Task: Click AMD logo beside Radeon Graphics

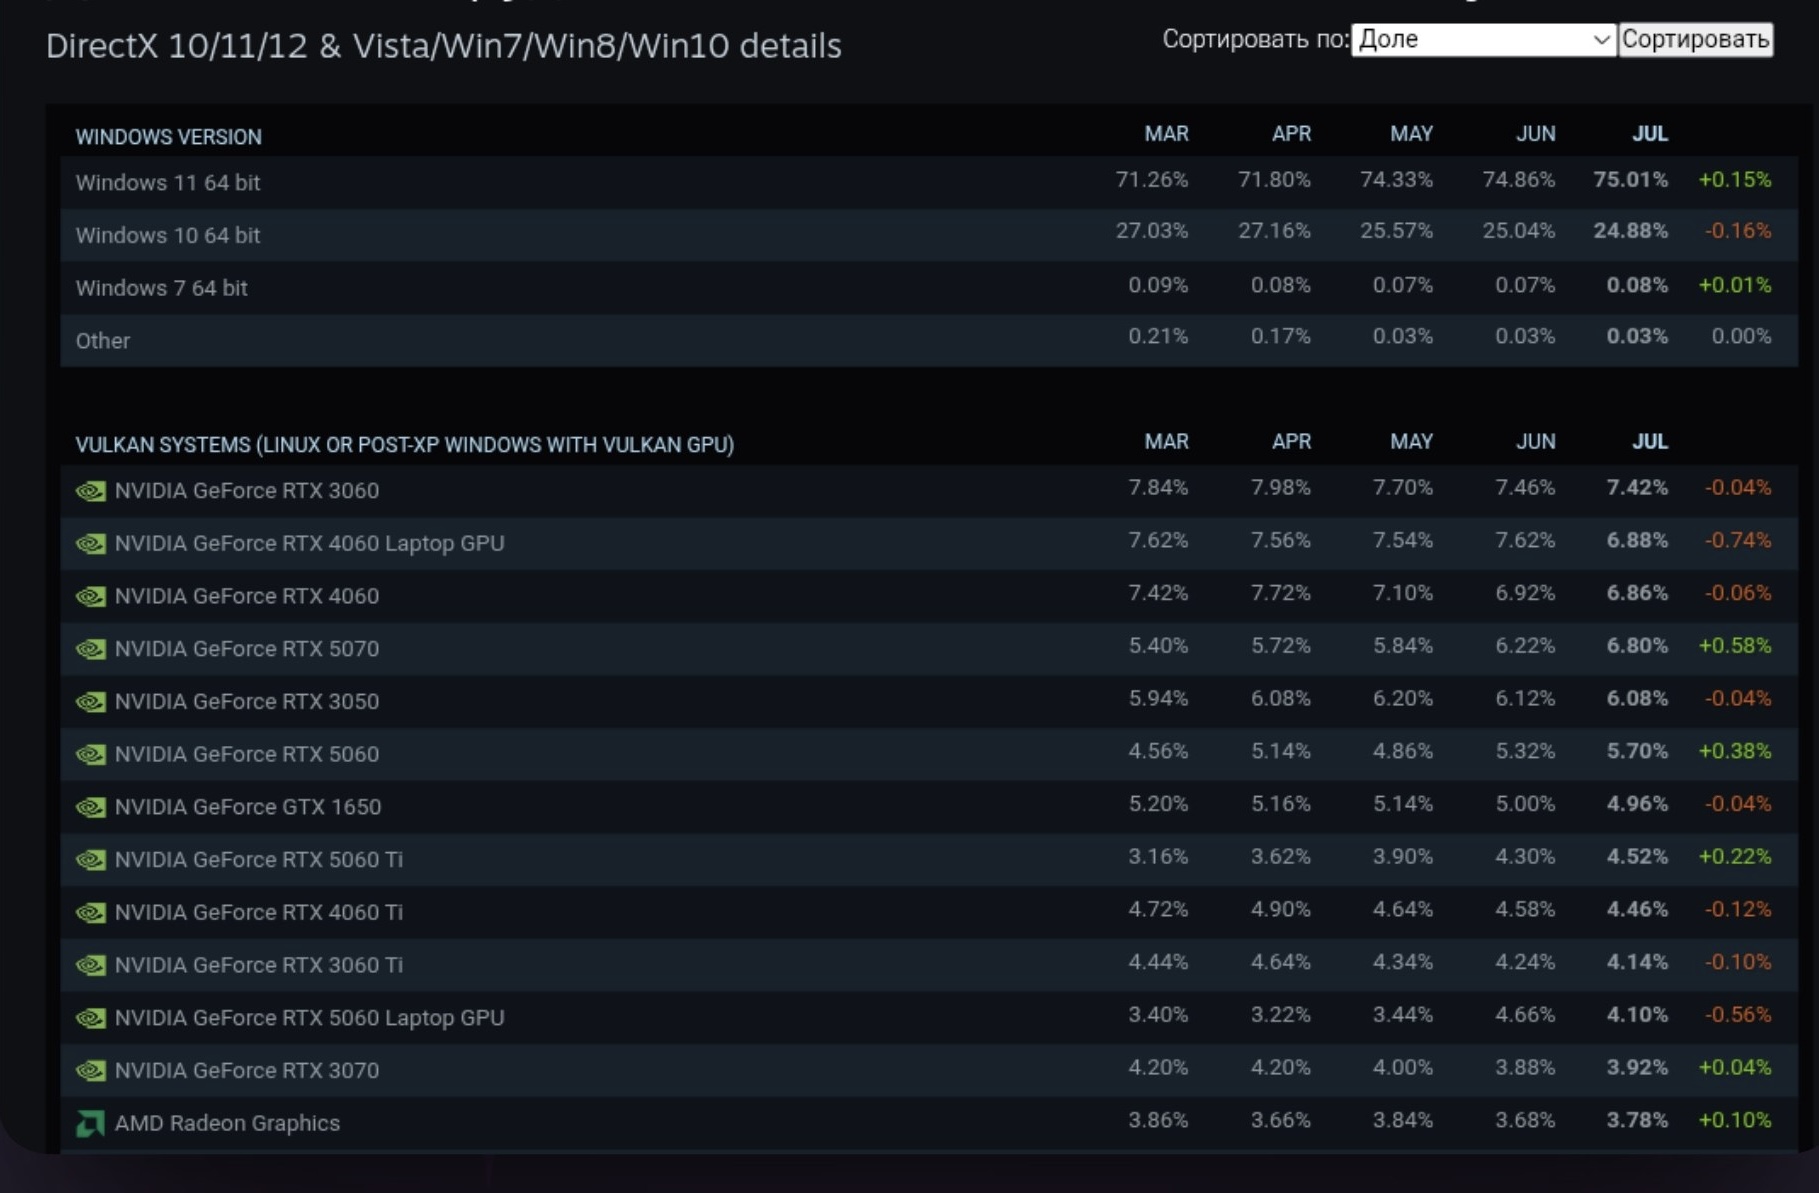Action: (x=91, y=1124)
